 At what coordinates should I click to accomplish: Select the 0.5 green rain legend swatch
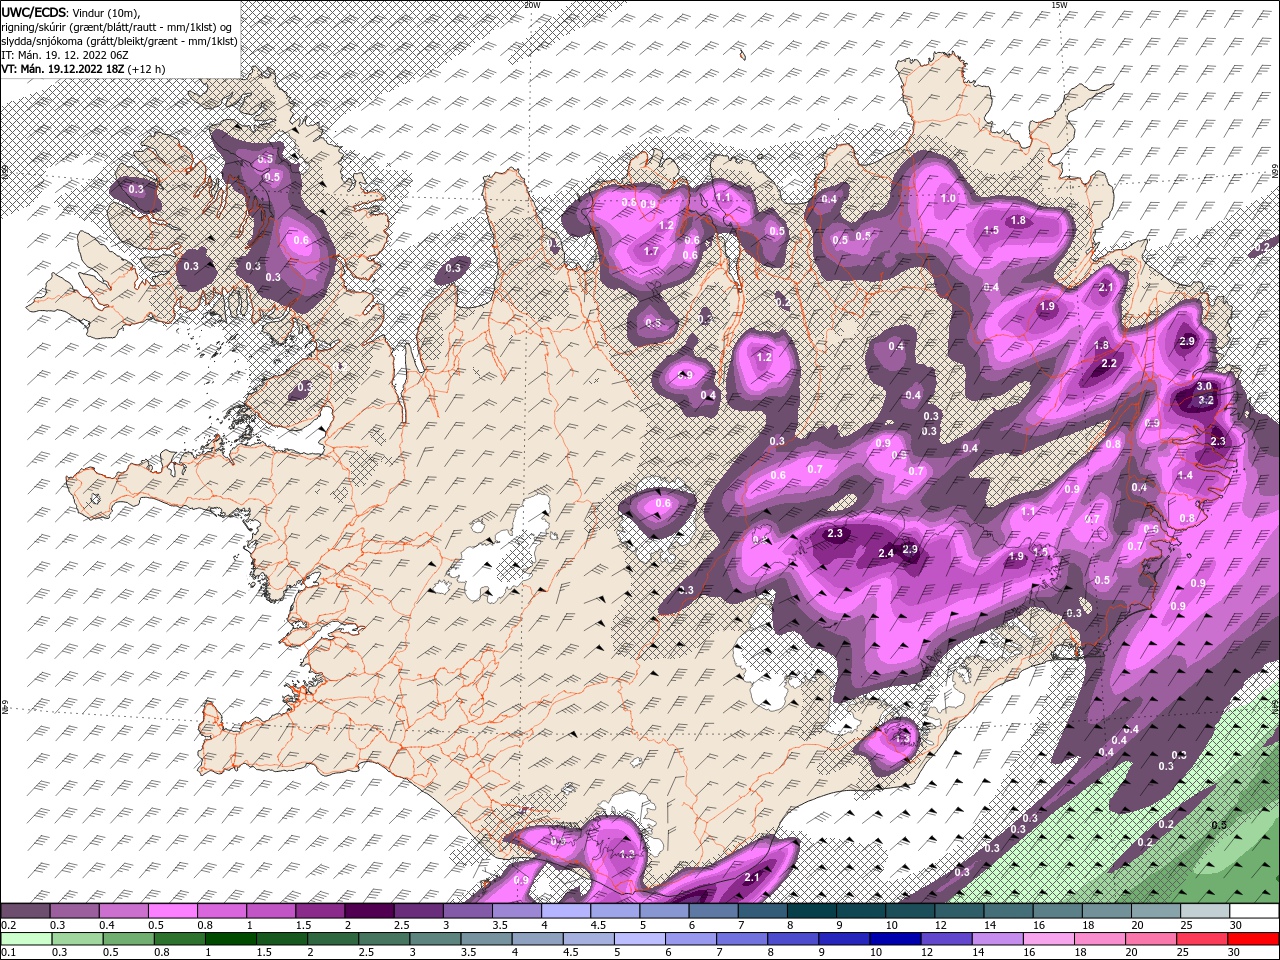(x=129, y=939)
